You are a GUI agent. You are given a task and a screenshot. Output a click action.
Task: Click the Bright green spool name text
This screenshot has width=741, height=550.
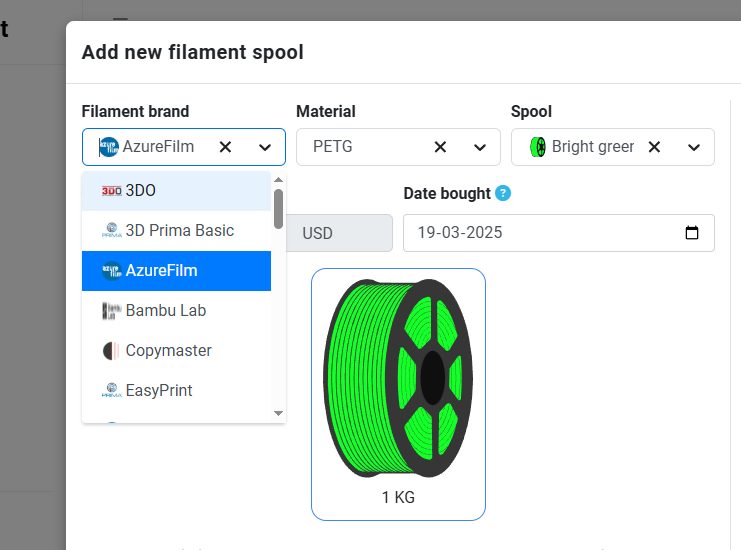593,147
